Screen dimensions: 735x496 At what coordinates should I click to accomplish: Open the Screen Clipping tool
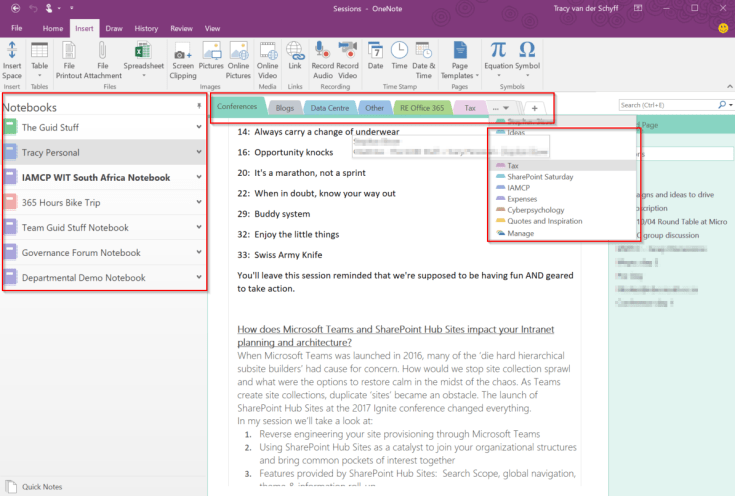pos(183,53)
